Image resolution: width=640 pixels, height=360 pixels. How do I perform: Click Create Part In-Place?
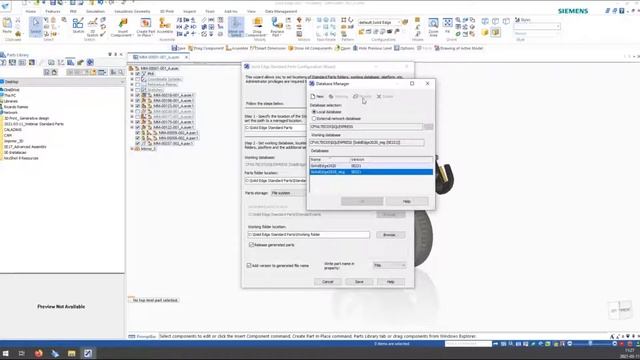(x=146, y=27)
